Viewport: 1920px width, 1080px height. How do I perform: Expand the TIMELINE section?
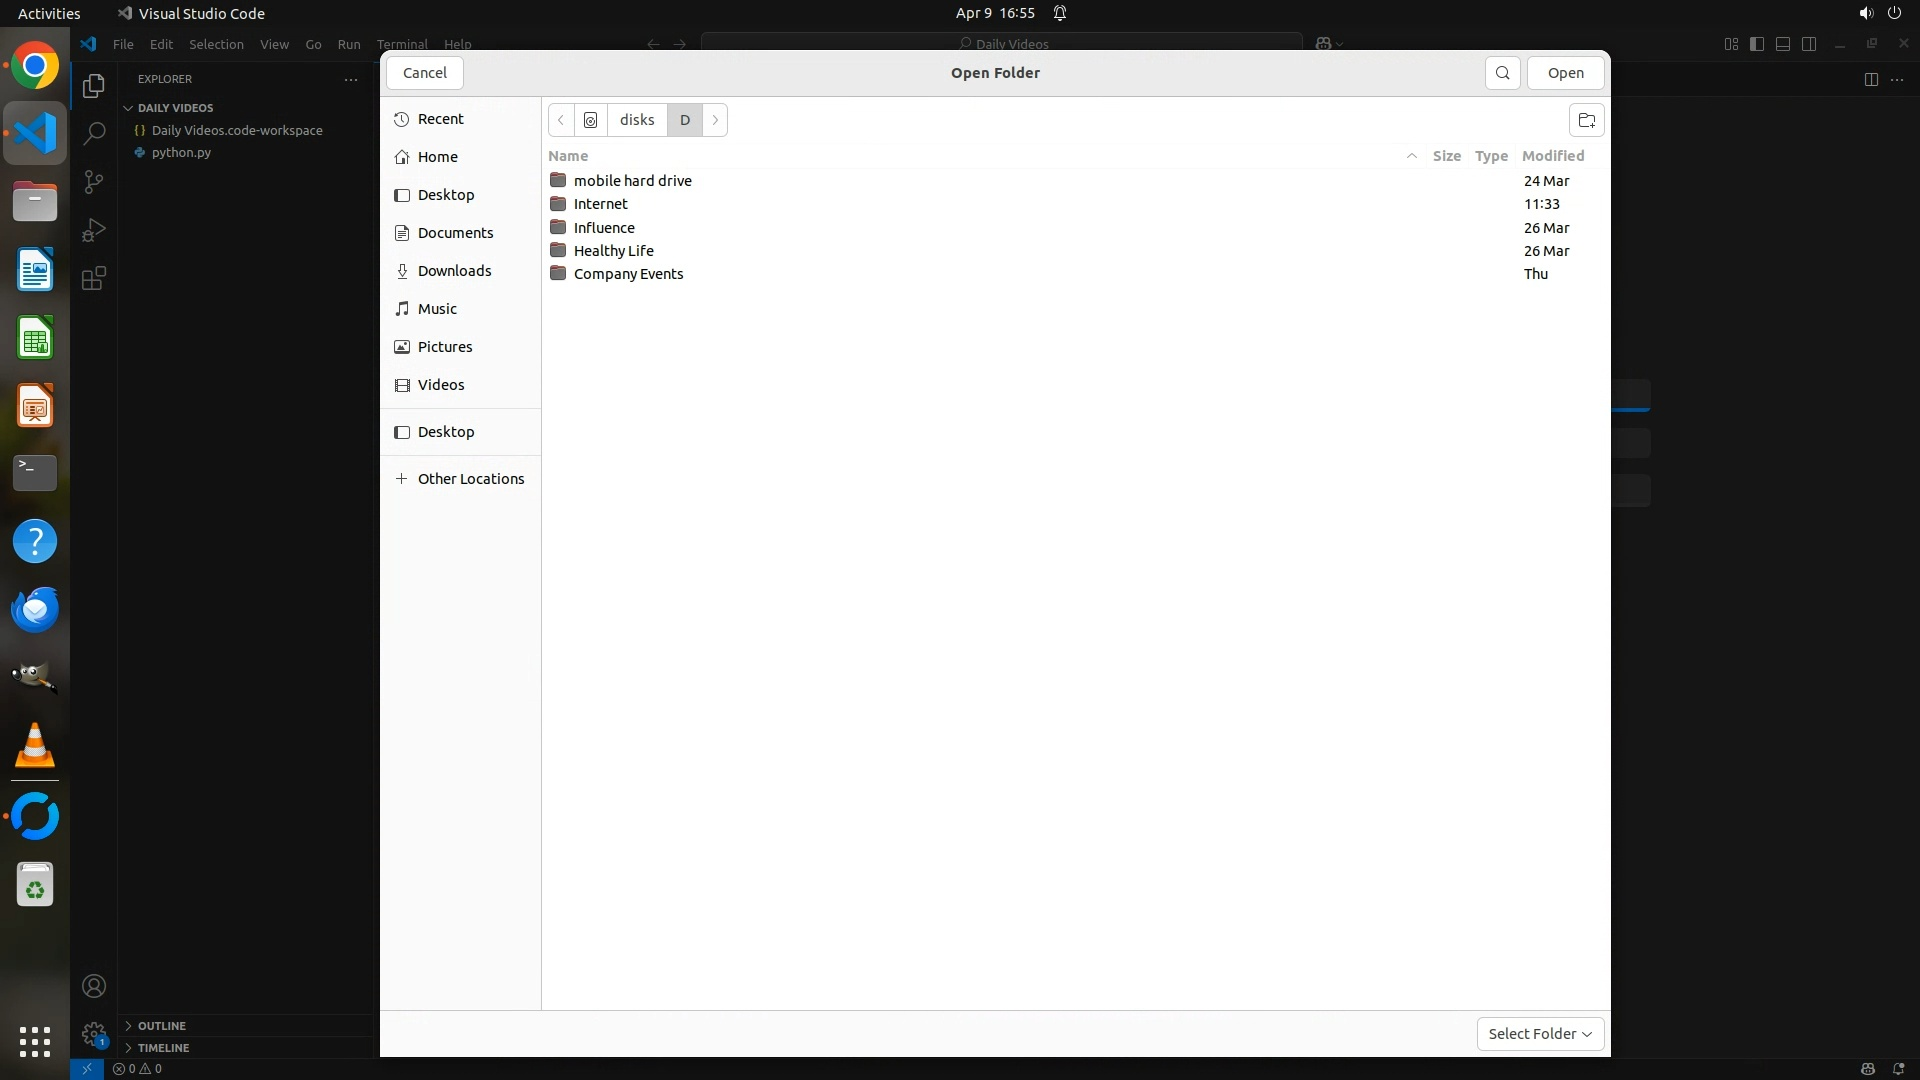pyautogui.click(x=163, y=1047)
